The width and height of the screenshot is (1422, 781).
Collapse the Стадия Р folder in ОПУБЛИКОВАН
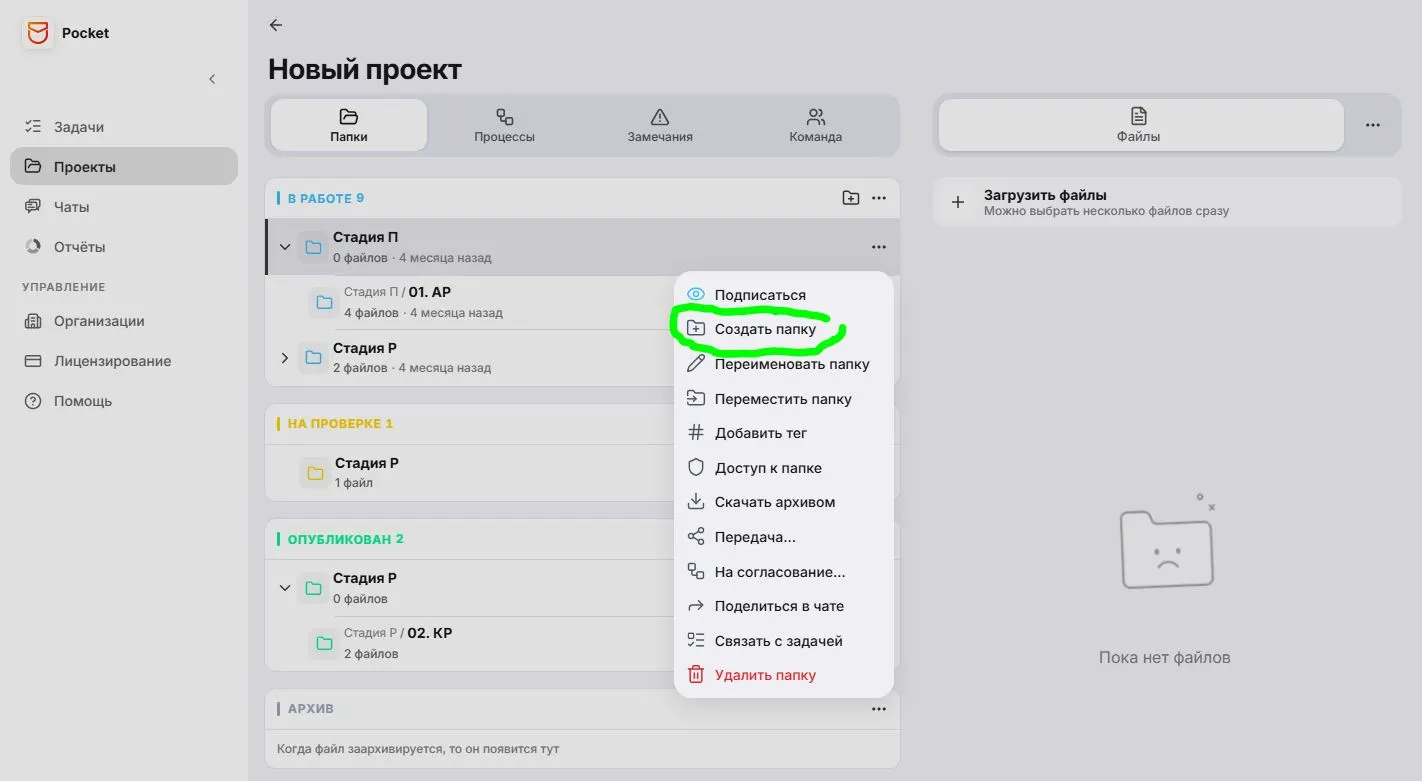click(x=285, y=588)
